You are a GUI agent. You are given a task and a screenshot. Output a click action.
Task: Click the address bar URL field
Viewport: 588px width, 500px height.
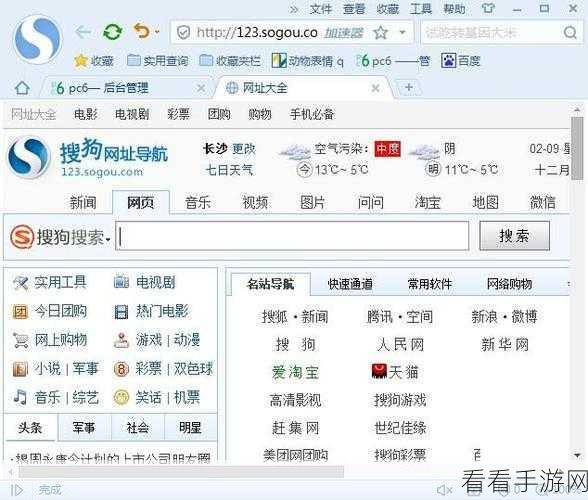[x=257, y=33]
